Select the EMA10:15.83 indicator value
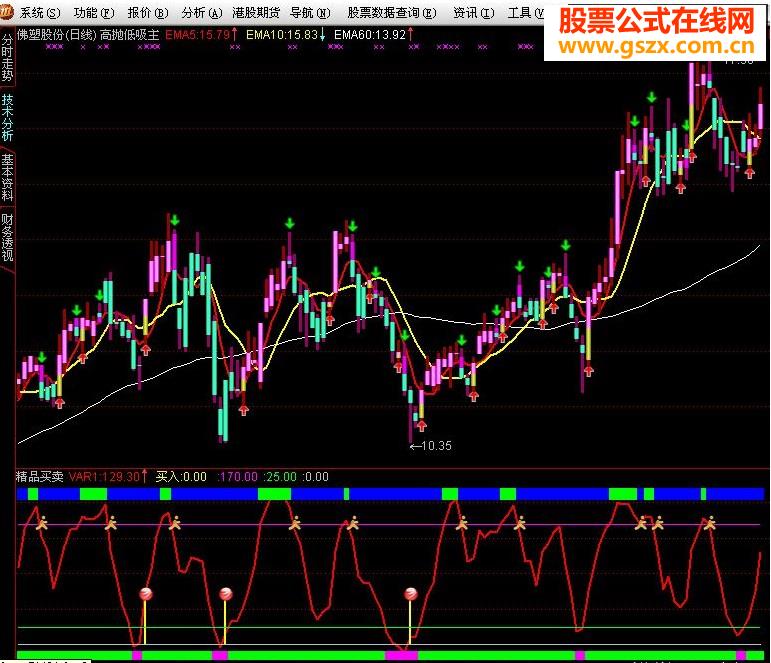This screenshot has height=663, width=771. (282, 35)
